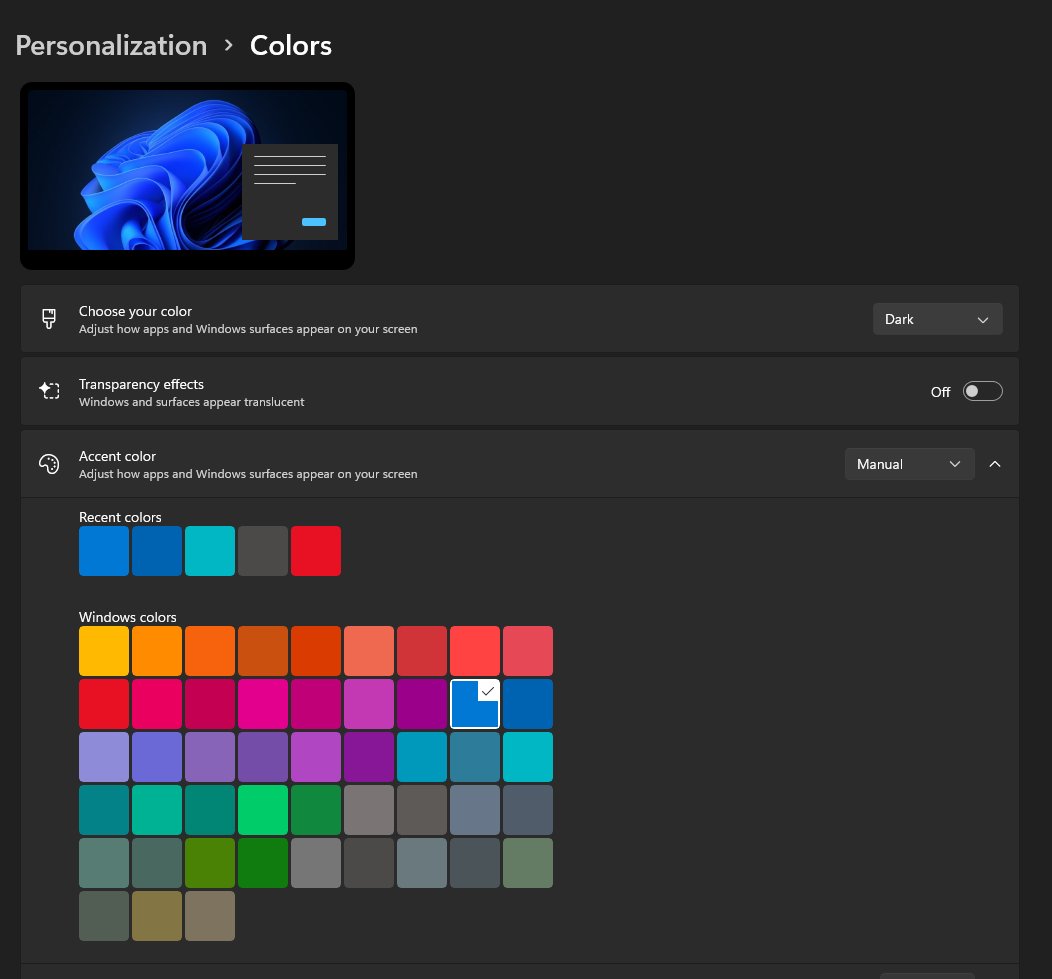Select the dark forest green Windows color swatch
Viewport: 1052px width, 979px height.
tap(263, 863)
